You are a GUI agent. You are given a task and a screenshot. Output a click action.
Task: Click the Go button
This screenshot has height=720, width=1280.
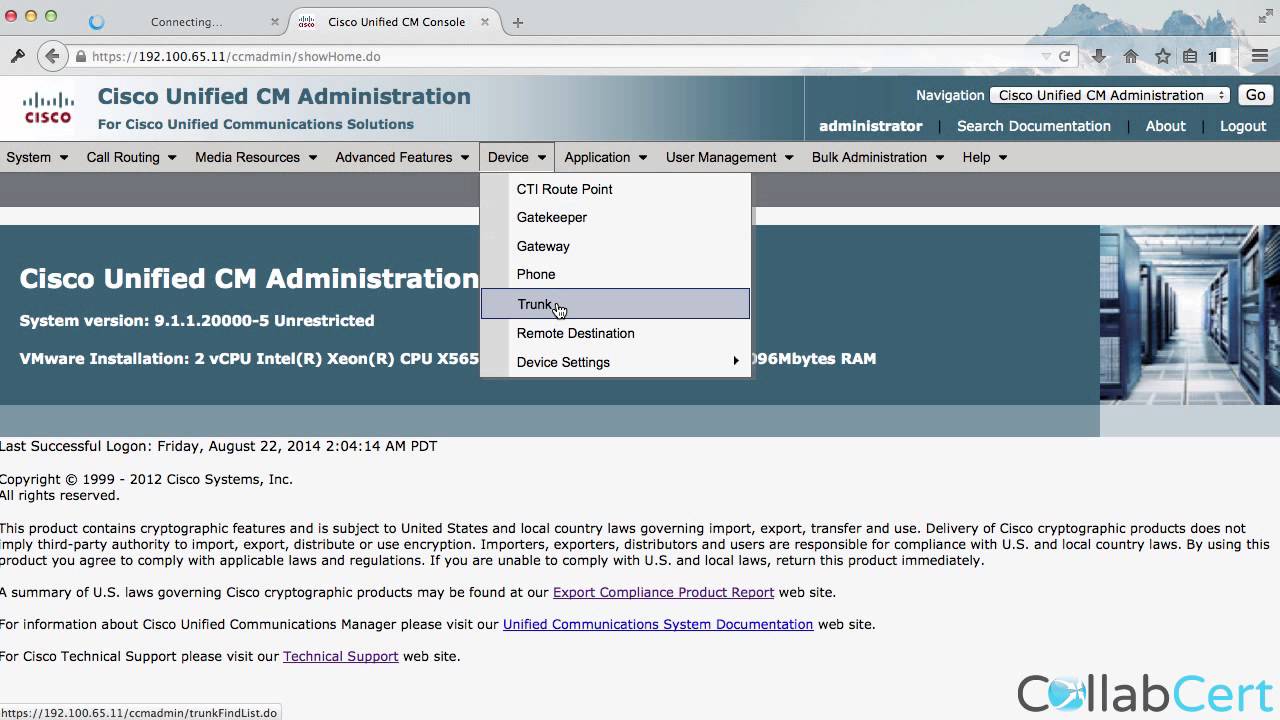pyautogui.click(x=1255, y=95)
